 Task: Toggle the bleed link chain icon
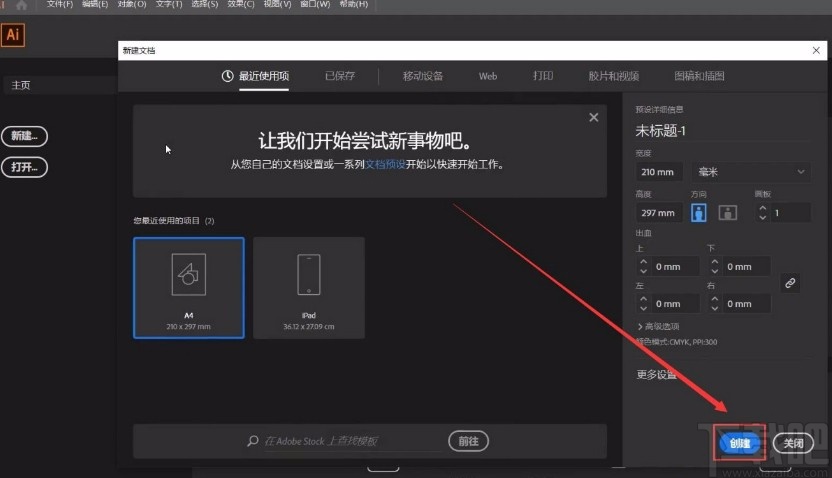[x=790, y=283]
